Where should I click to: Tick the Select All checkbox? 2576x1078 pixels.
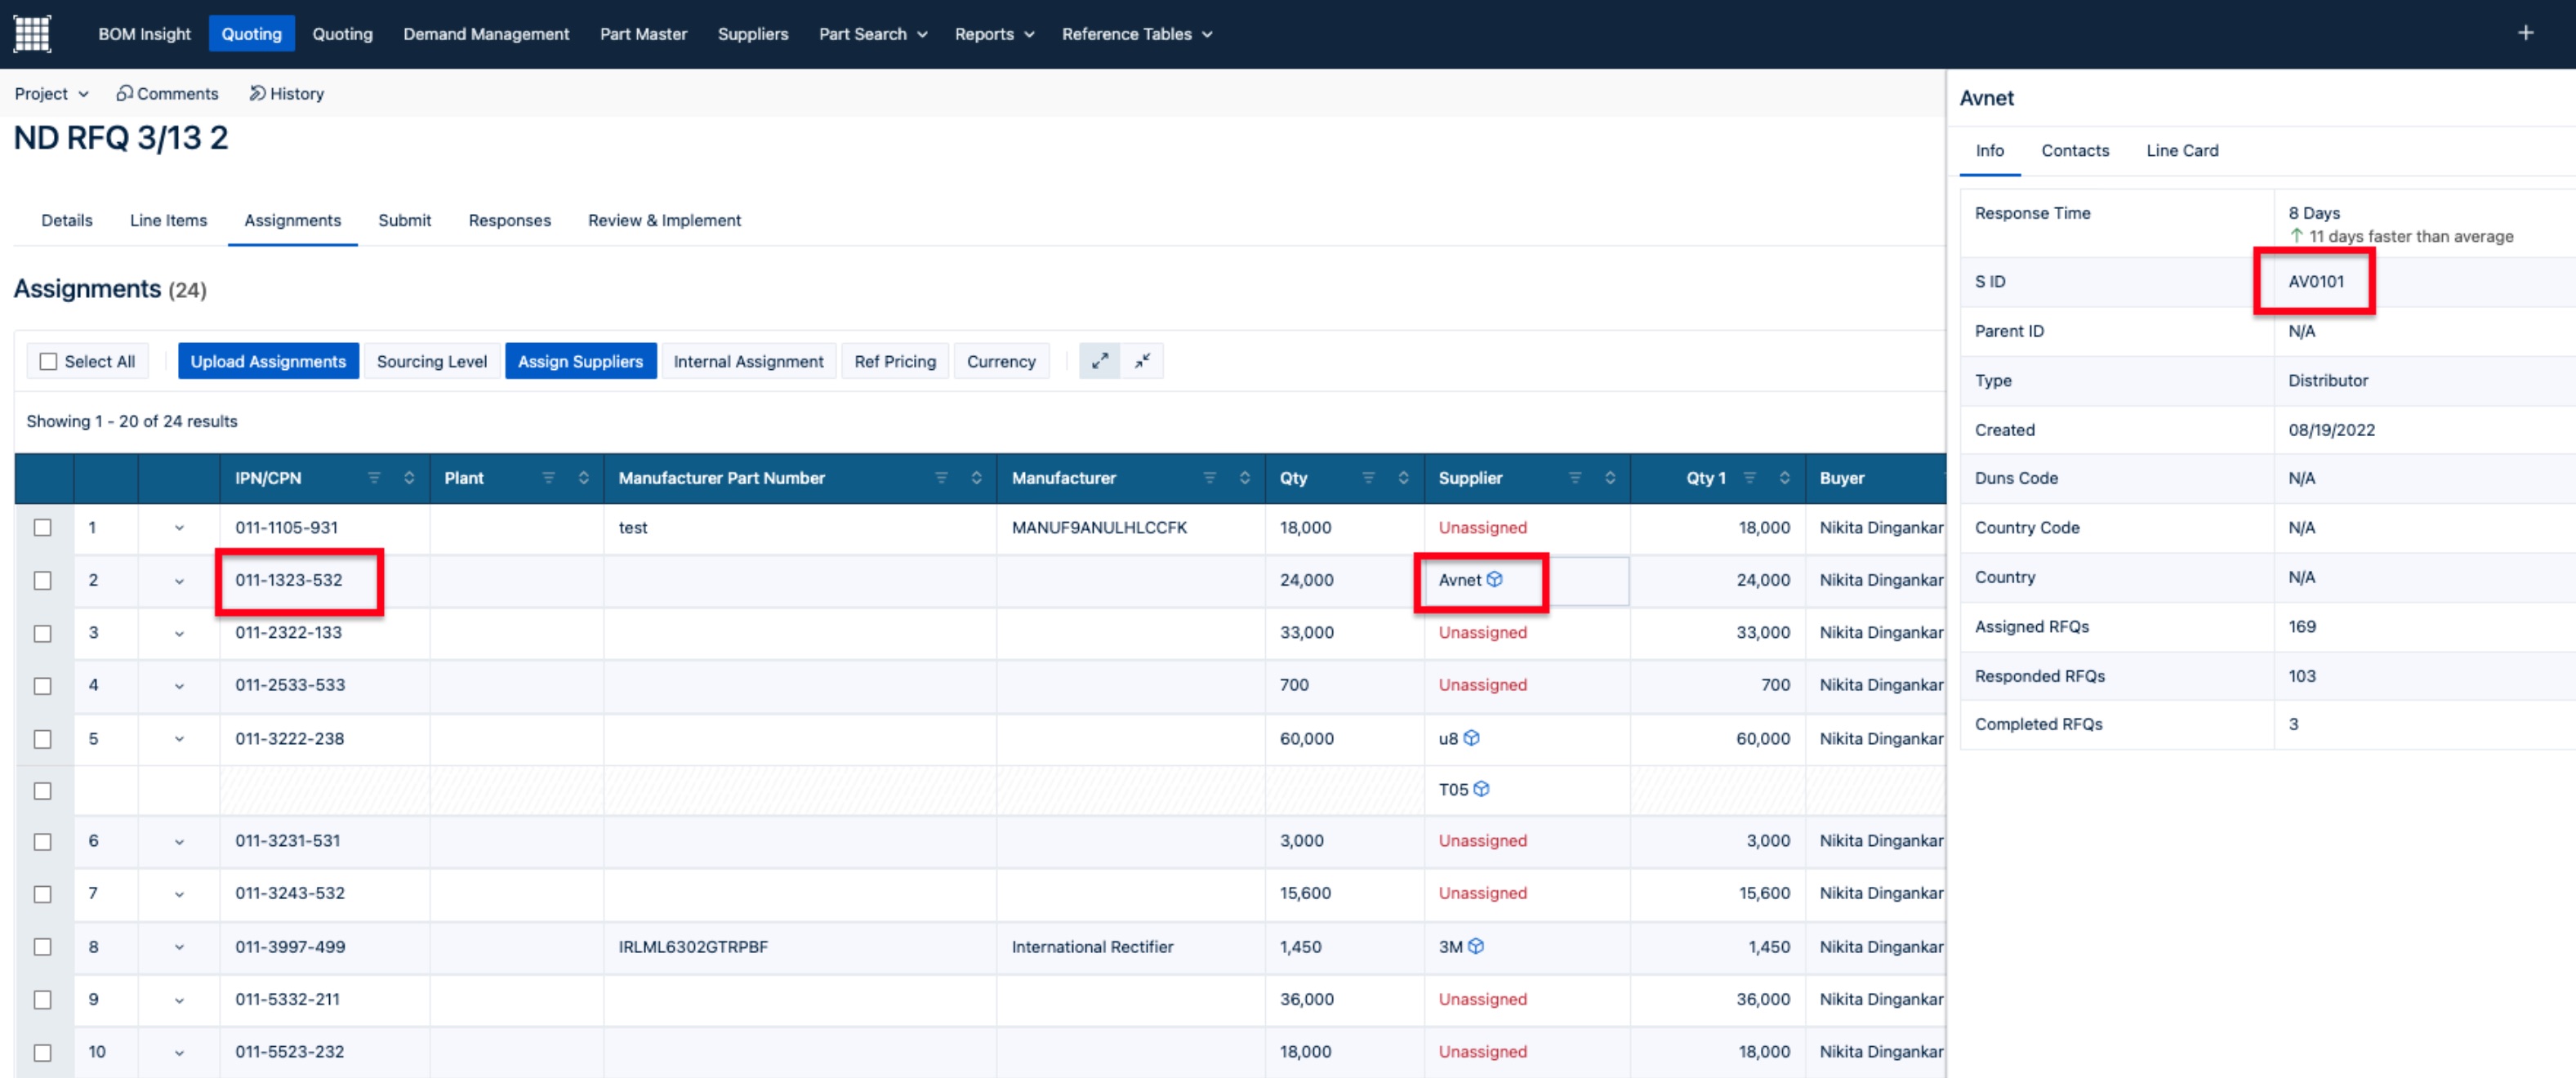click(x=48, y=361)
